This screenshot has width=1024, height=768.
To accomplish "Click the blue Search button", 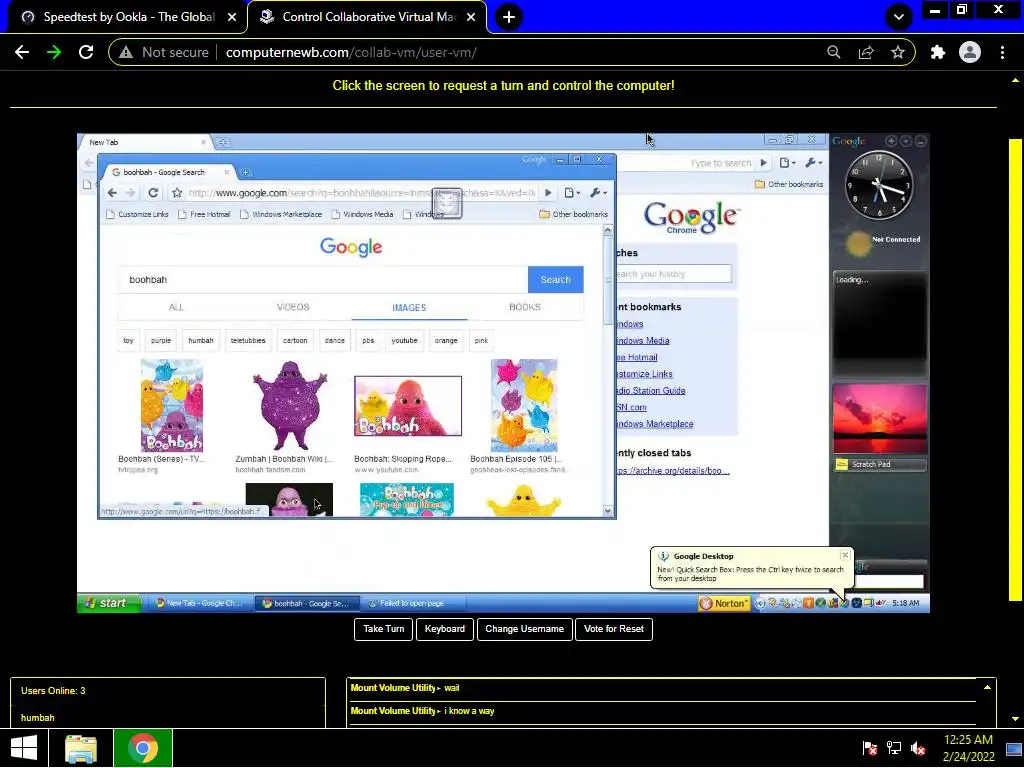I will 555,280.
